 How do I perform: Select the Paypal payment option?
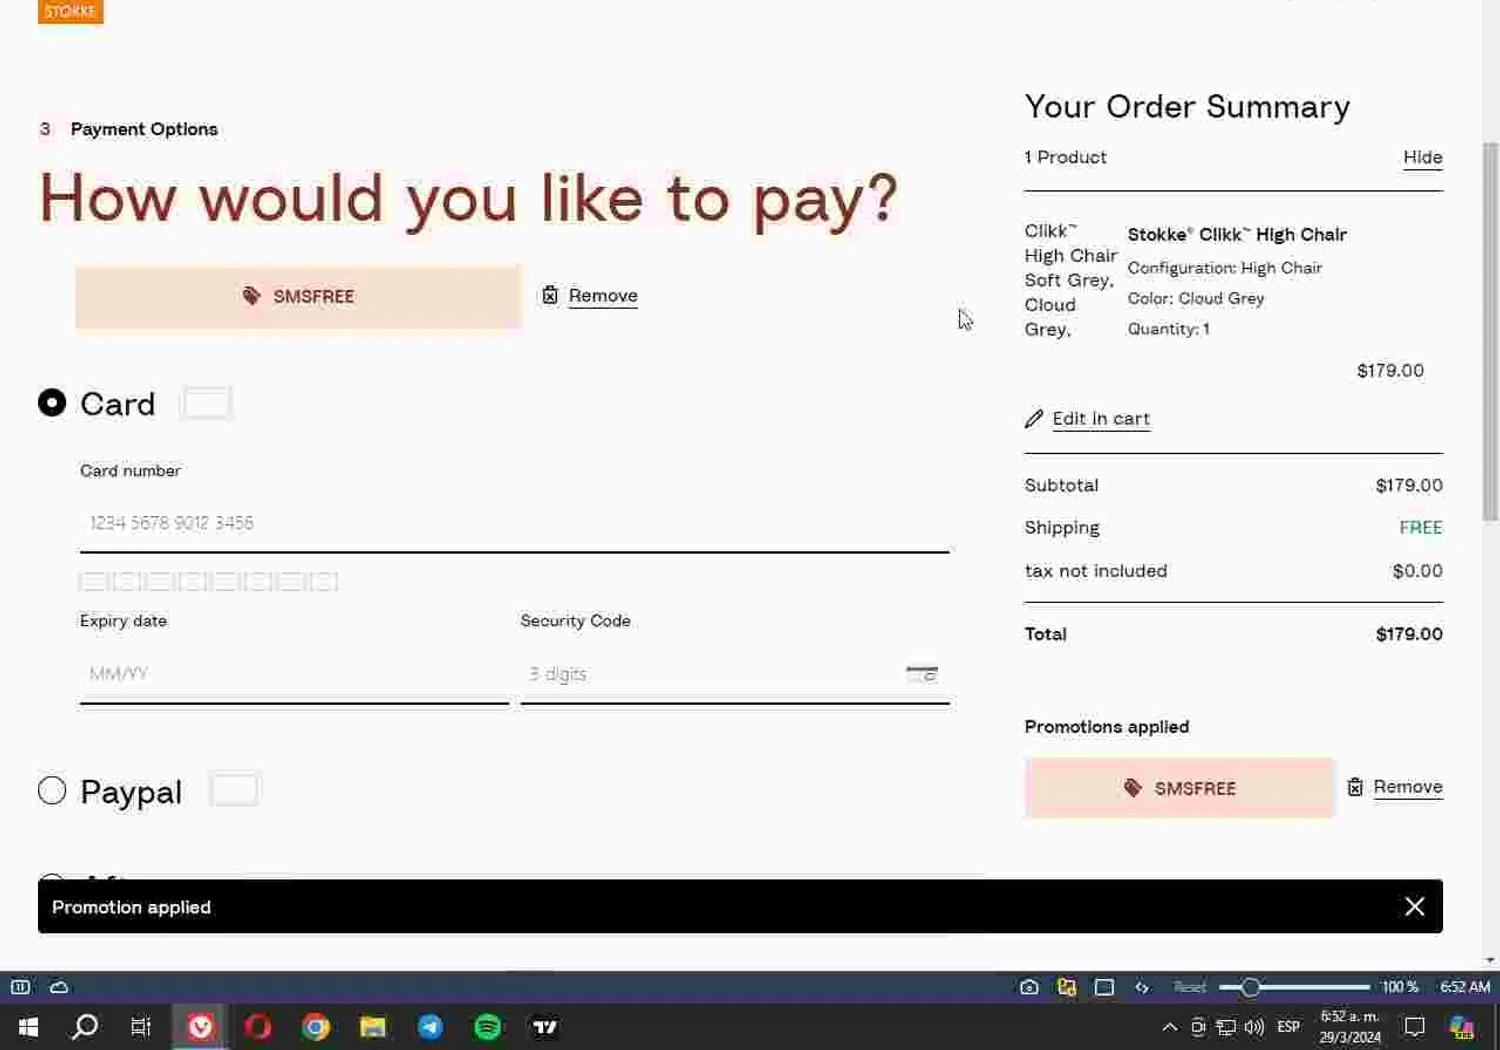pos(52,791)
